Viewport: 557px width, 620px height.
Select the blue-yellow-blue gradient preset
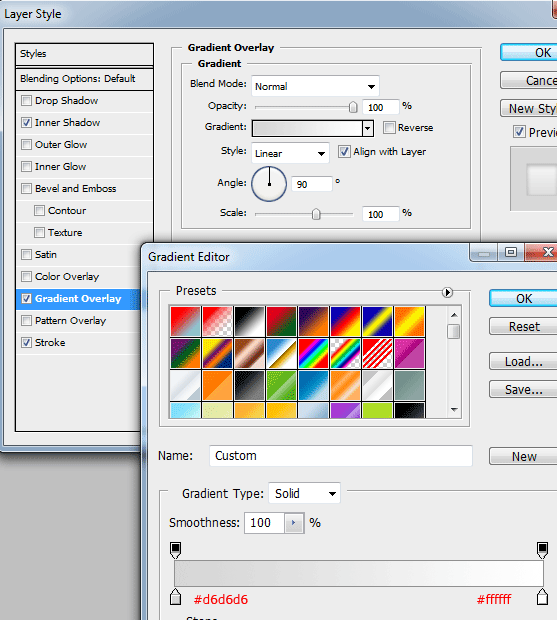click(378, 321)
